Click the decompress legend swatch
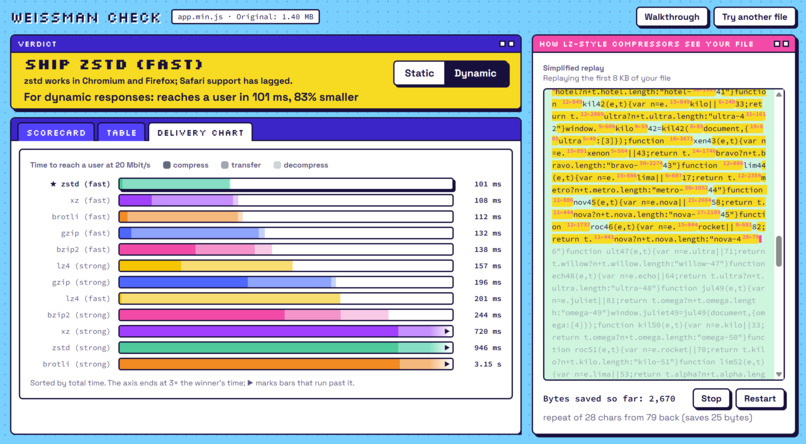 [x=277, y=165]
